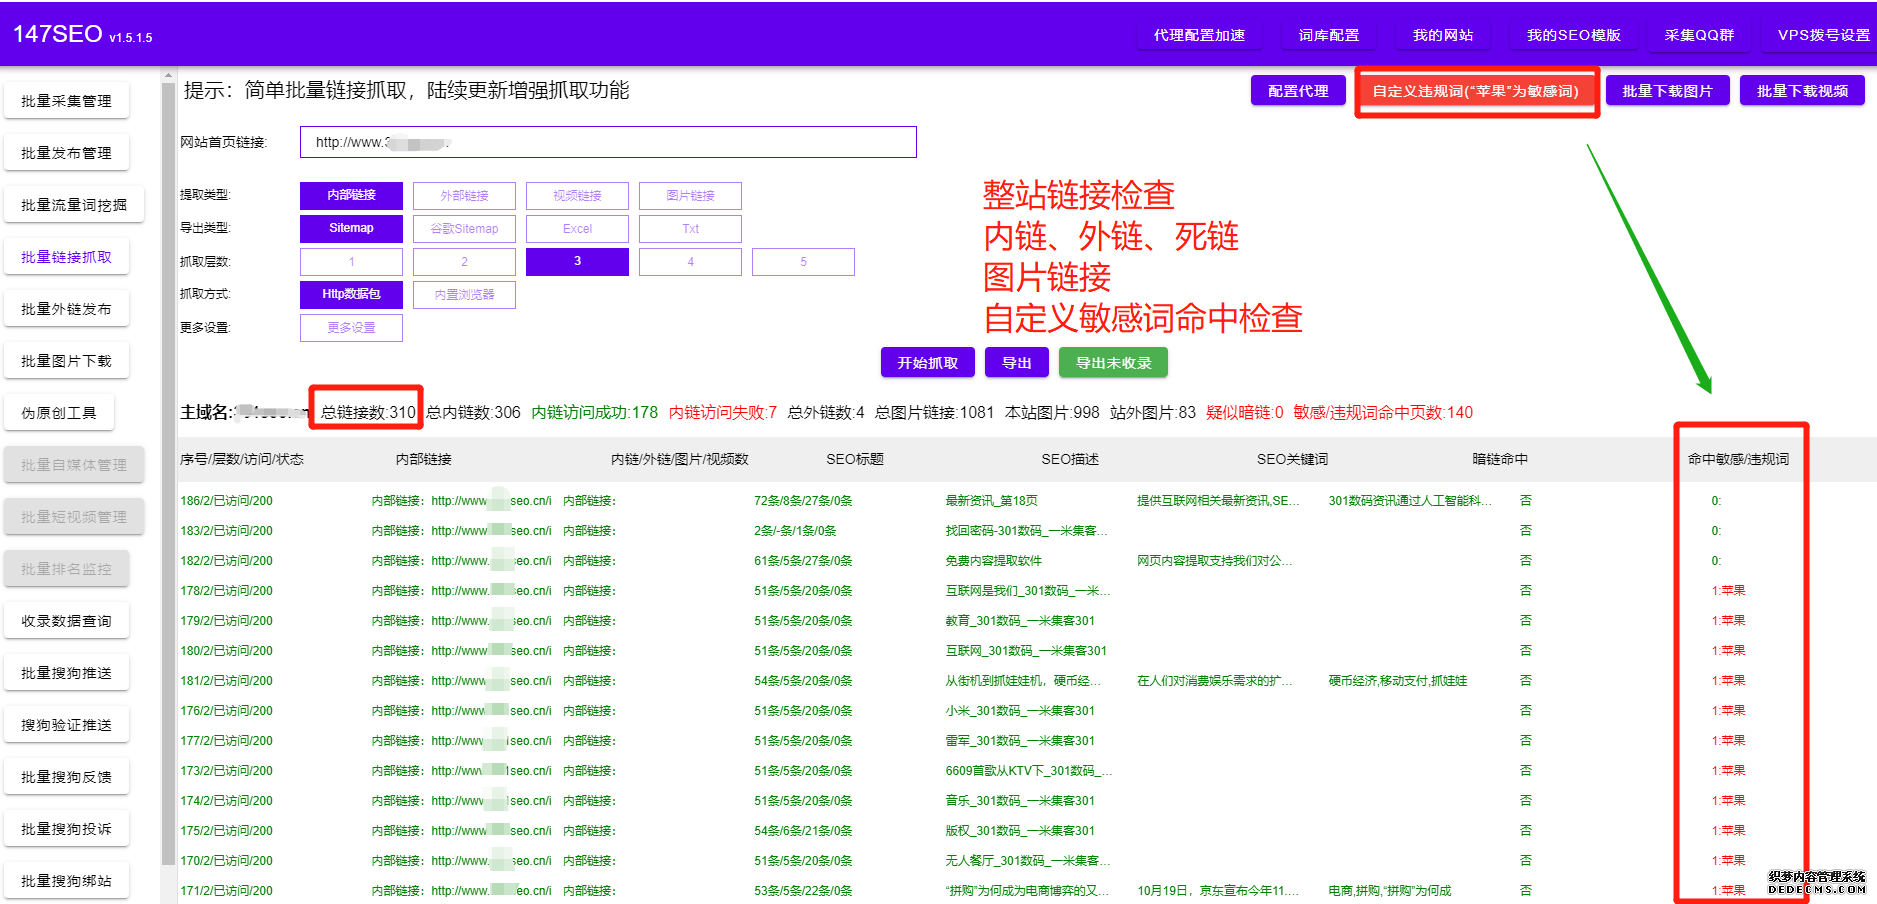The image size is (1877, 904).
Task: Click 导出未收录 green button
Action: [x=1113, y=362]
